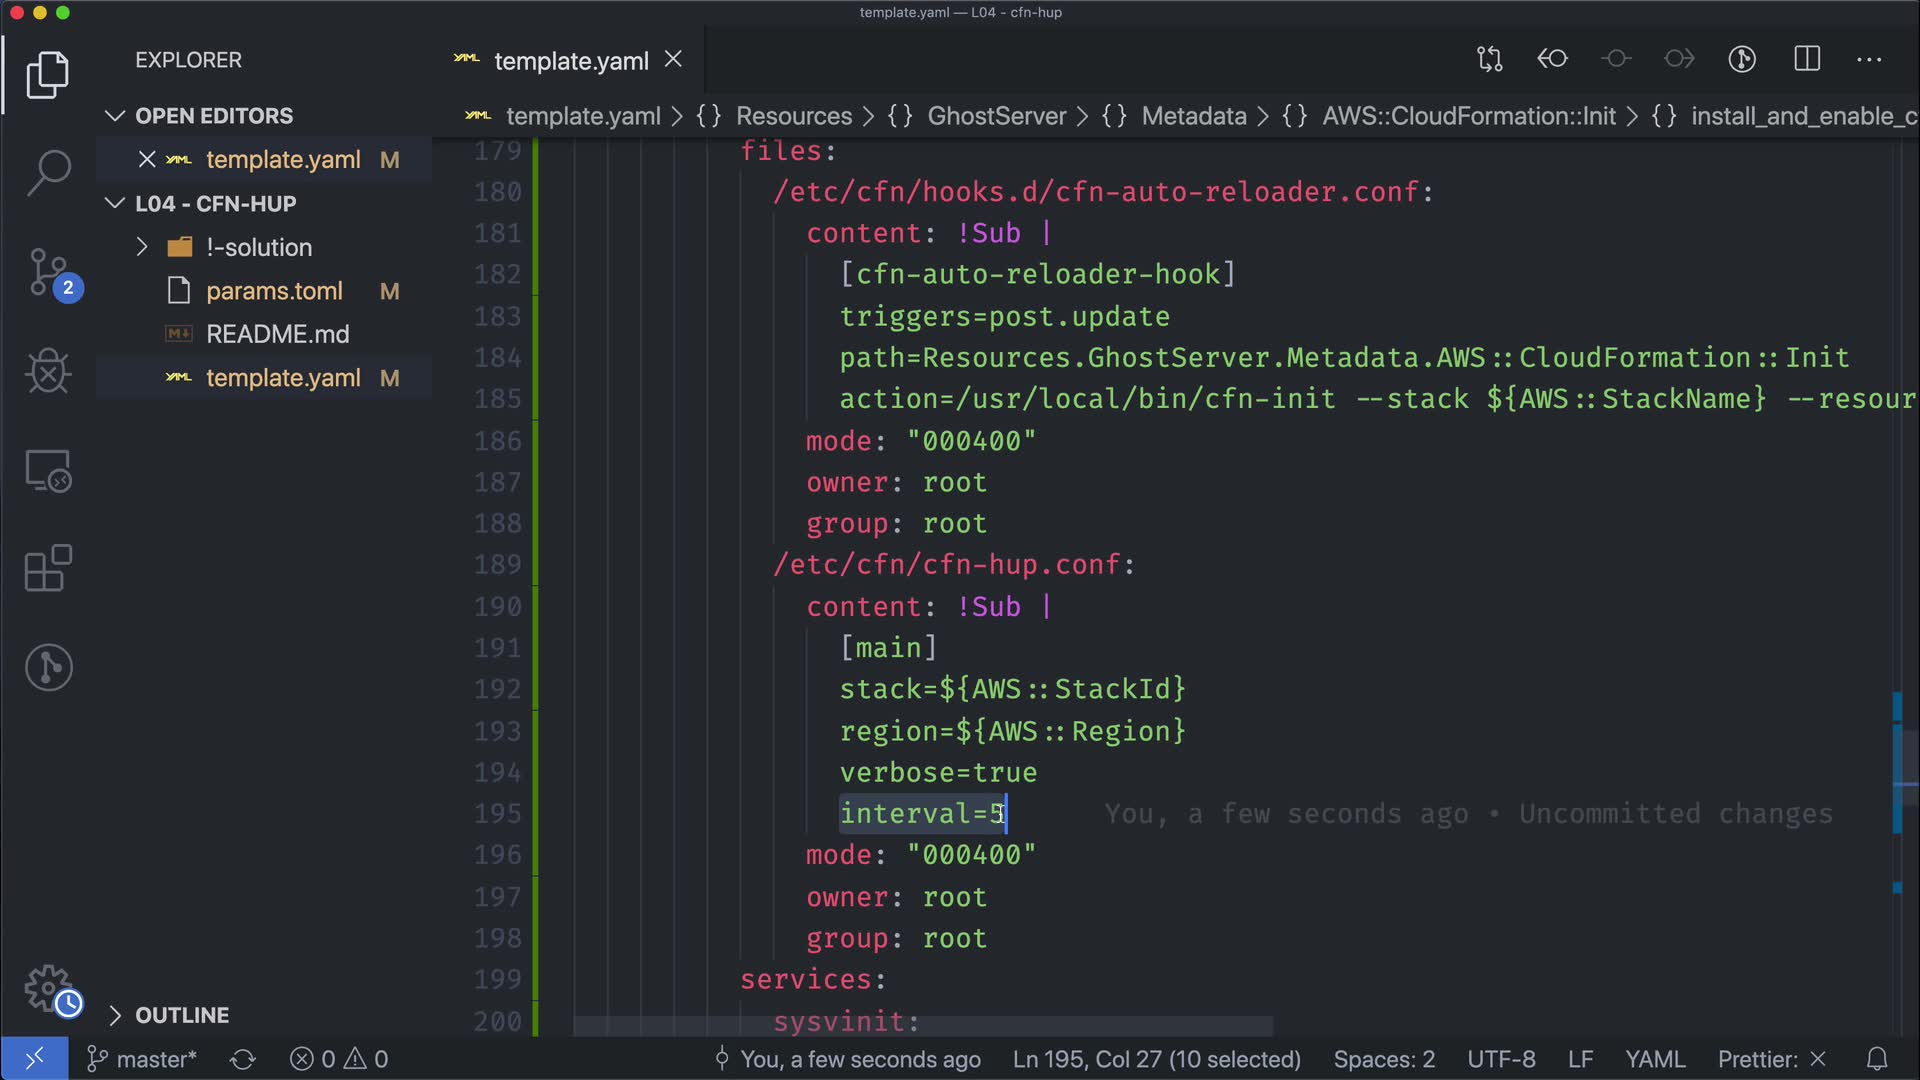Image resolution: width=1920 pixels, height=1080 pixels.
Task: Open the Search view in activity bar
Action: coord(48,172)
